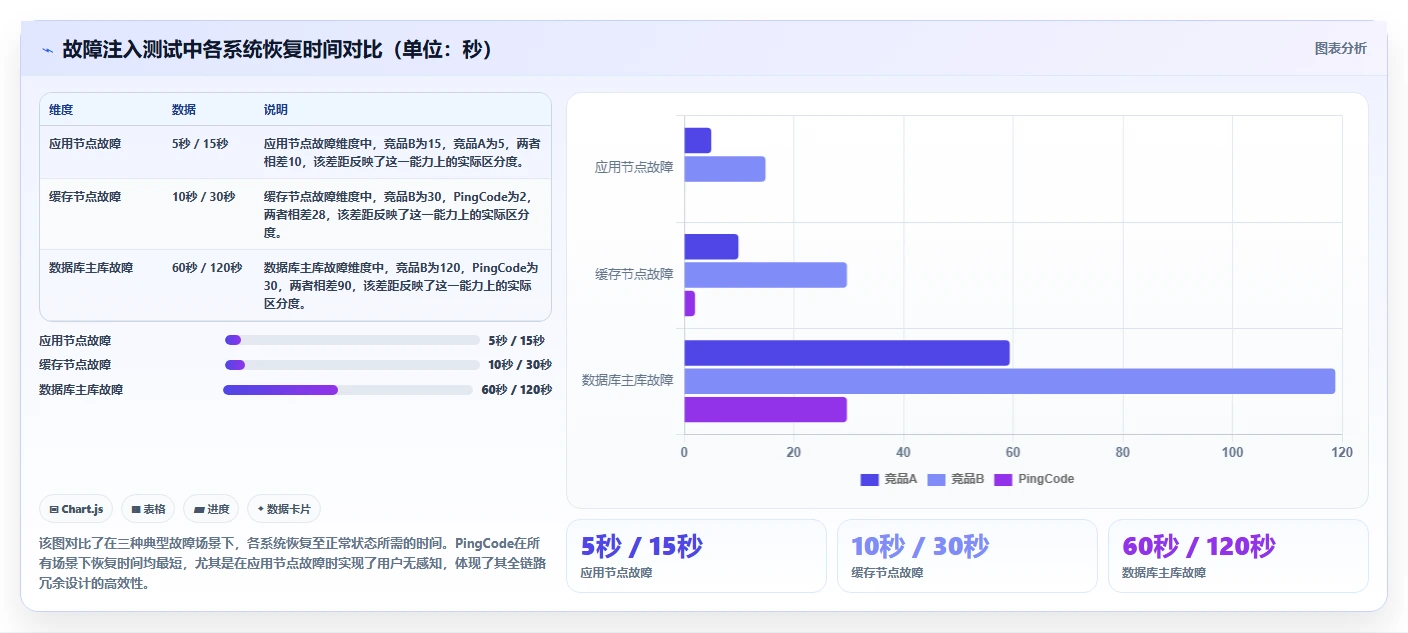The image size is (1408, 633).
Task: Click 竞品A bar for 缓存节点故障
Action: [x=711, y=246]
